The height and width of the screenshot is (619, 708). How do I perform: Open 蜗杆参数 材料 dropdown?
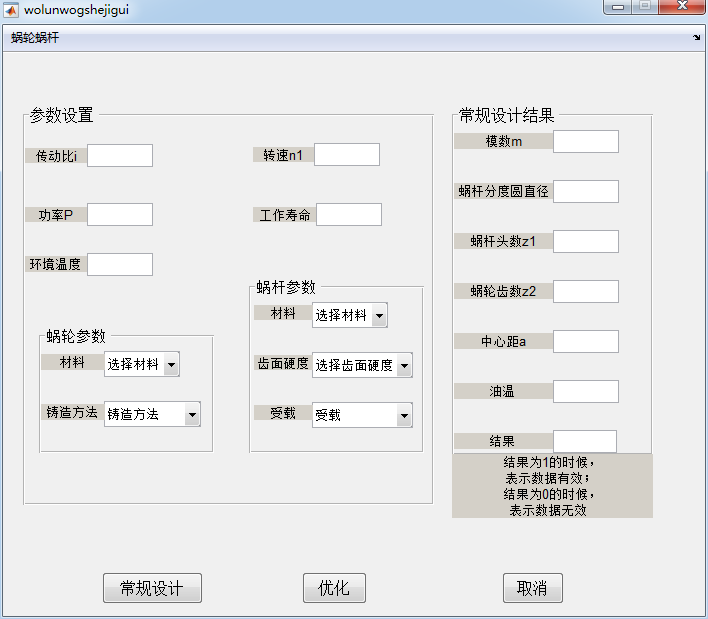[x=349, y=315]
